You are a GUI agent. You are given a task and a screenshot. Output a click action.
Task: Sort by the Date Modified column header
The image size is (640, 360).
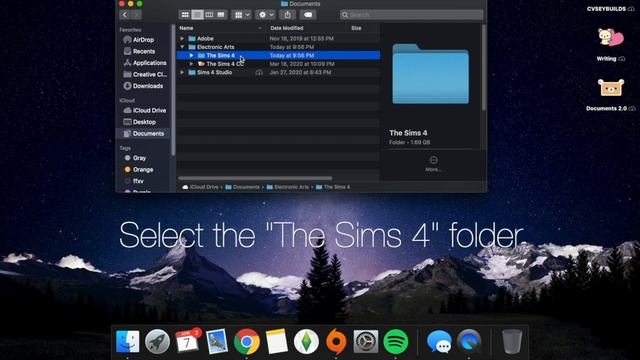click(x=287, y=28)
